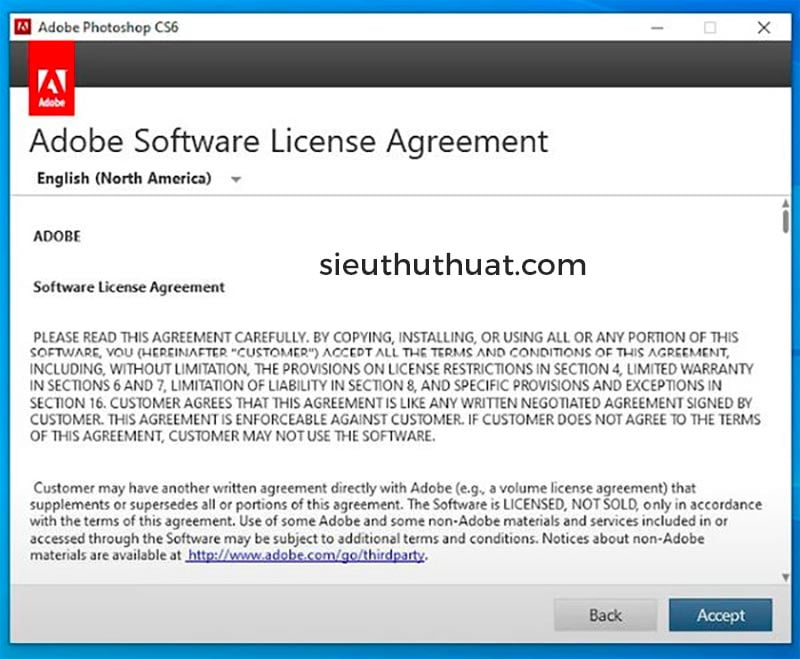Image resolution: width=800 pixels, height=659 pixels.
Task: Click the disabled maximize window icon
Action: pyautogui.click(x=710, y=27)
